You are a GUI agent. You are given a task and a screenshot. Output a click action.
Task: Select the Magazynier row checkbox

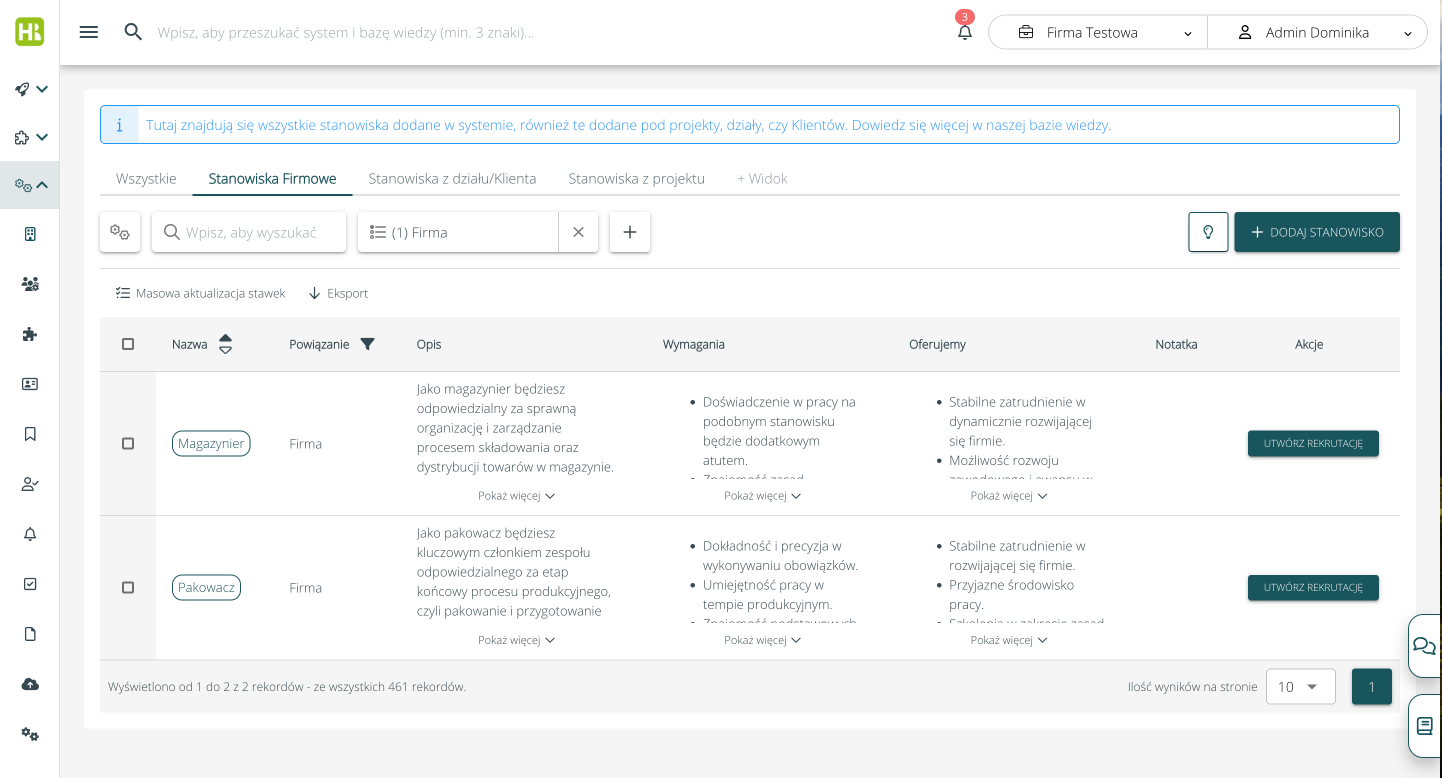tap(128, 444)
